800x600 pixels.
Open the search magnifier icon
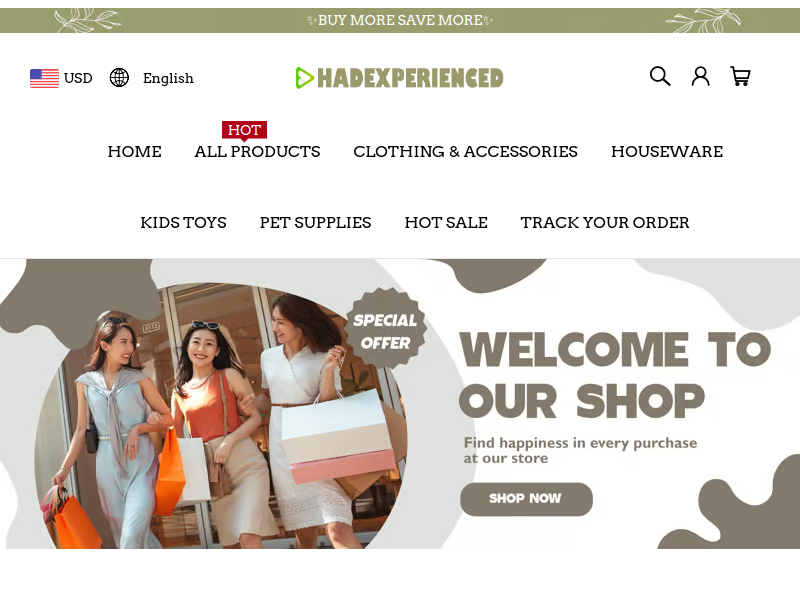(660, 77)
